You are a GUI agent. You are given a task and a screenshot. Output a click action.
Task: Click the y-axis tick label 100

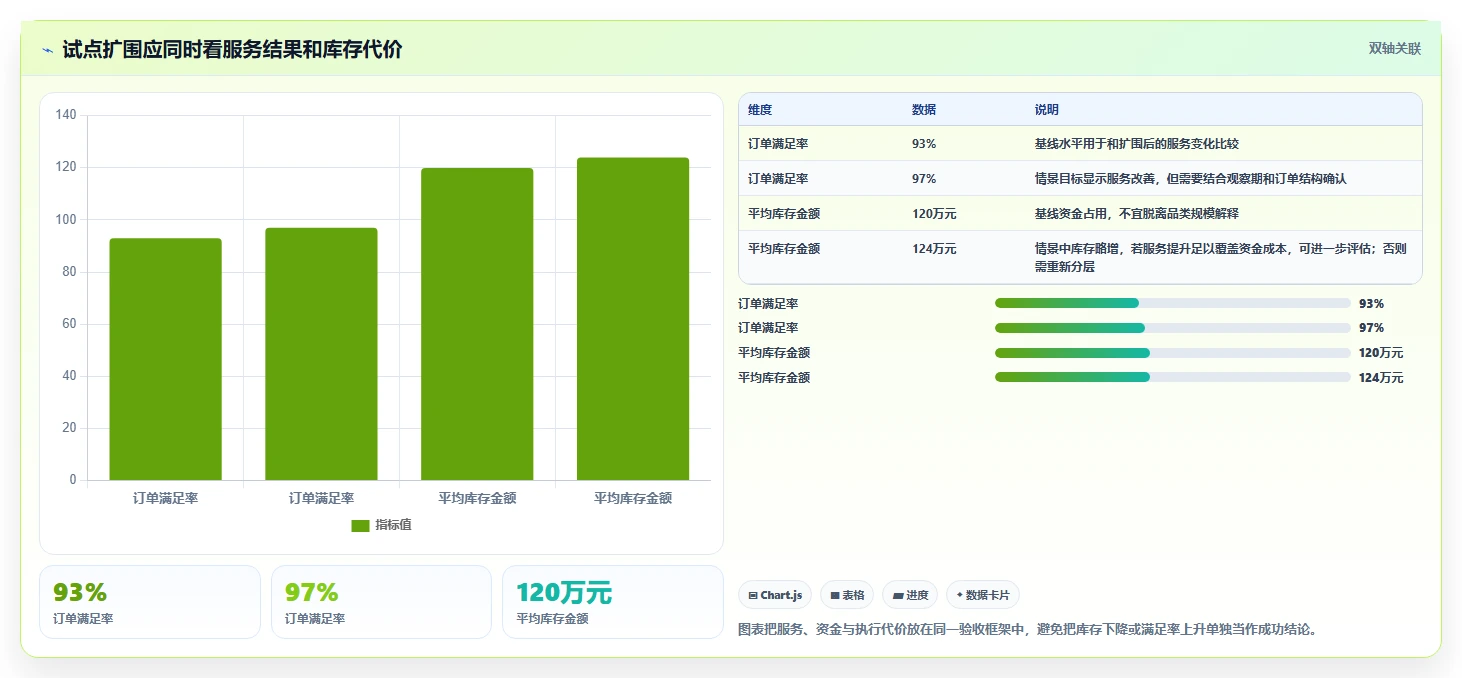tap(66, 220)
